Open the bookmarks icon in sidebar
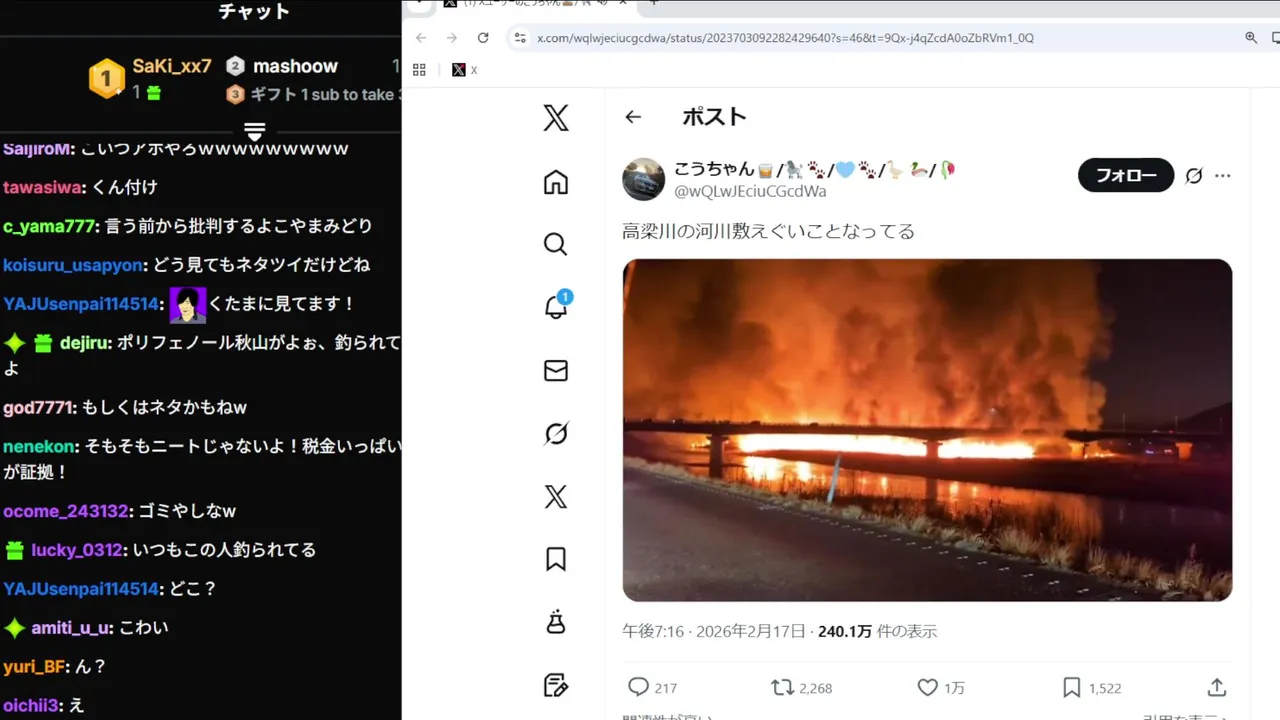The height and width of the screenshot is (720, 1280). tap(556, 559)
